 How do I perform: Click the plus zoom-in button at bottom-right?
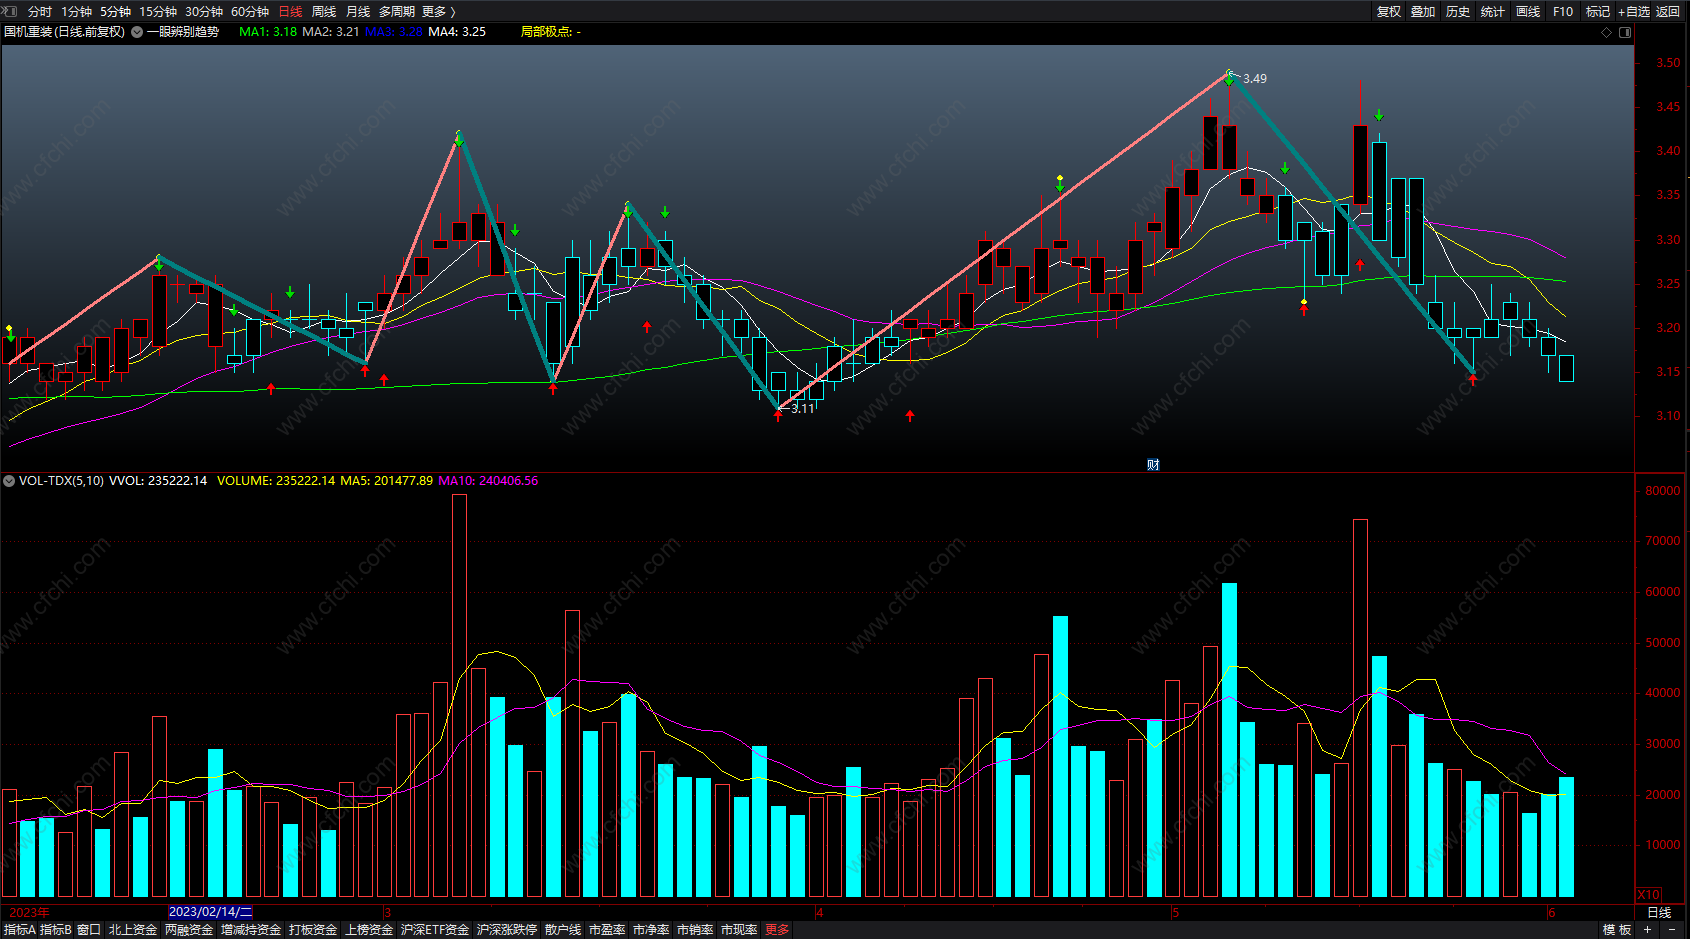pos(1648,930)
